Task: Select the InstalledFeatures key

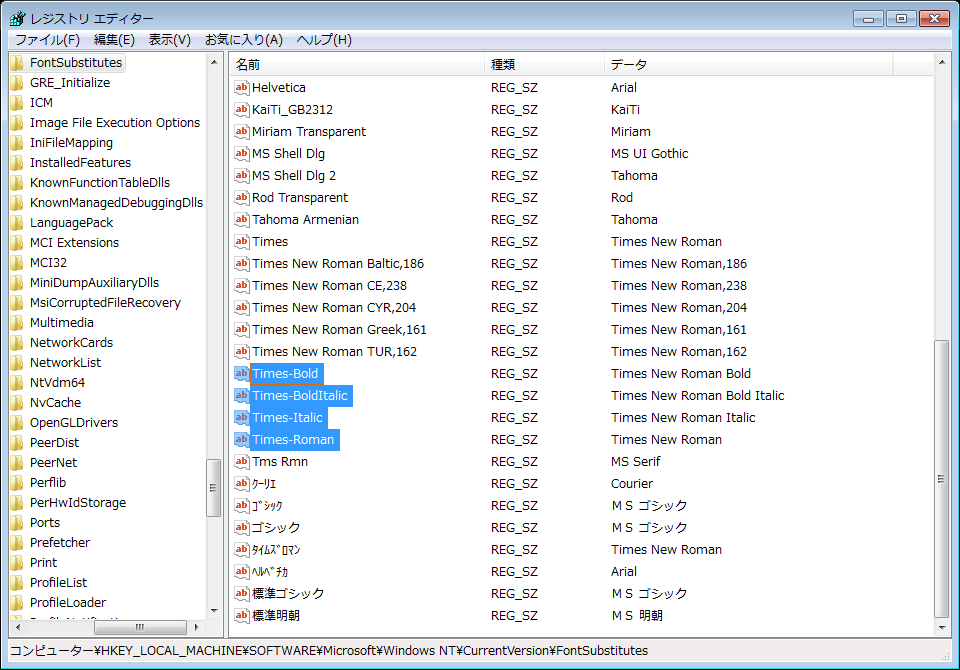Action: [x=80, y=163]
